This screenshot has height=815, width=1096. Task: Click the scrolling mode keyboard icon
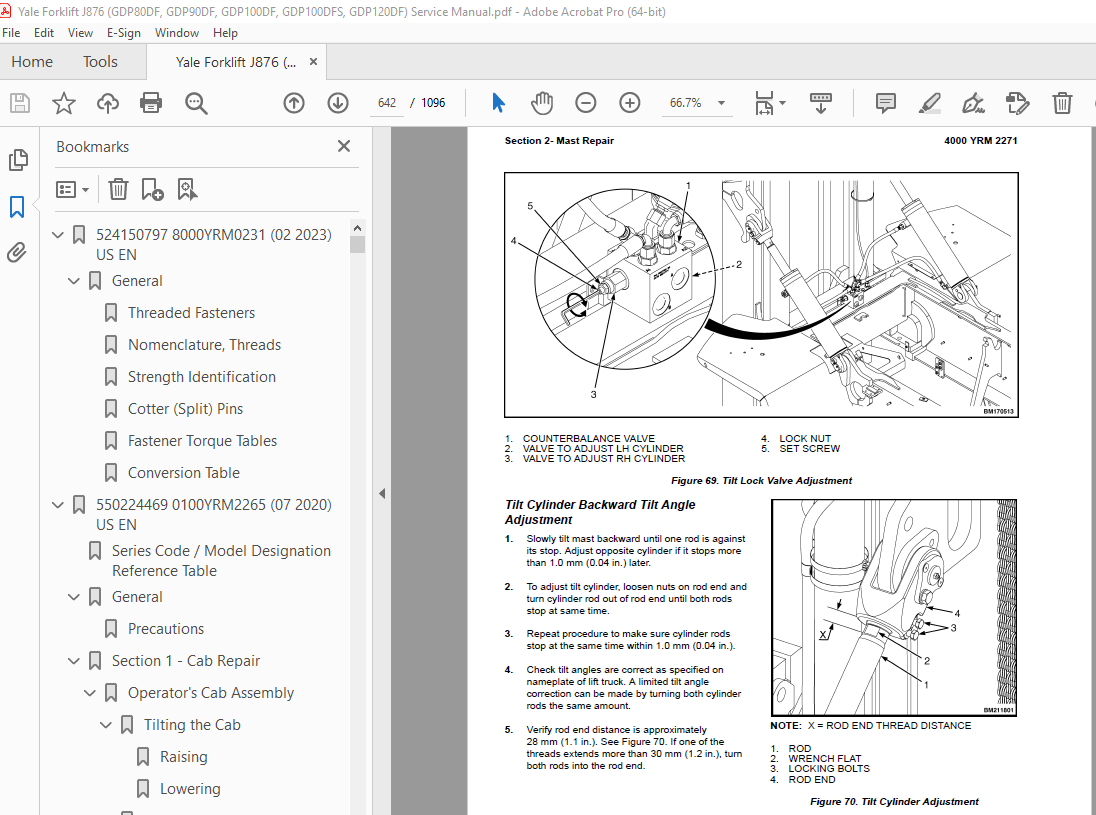coord(821,103)
